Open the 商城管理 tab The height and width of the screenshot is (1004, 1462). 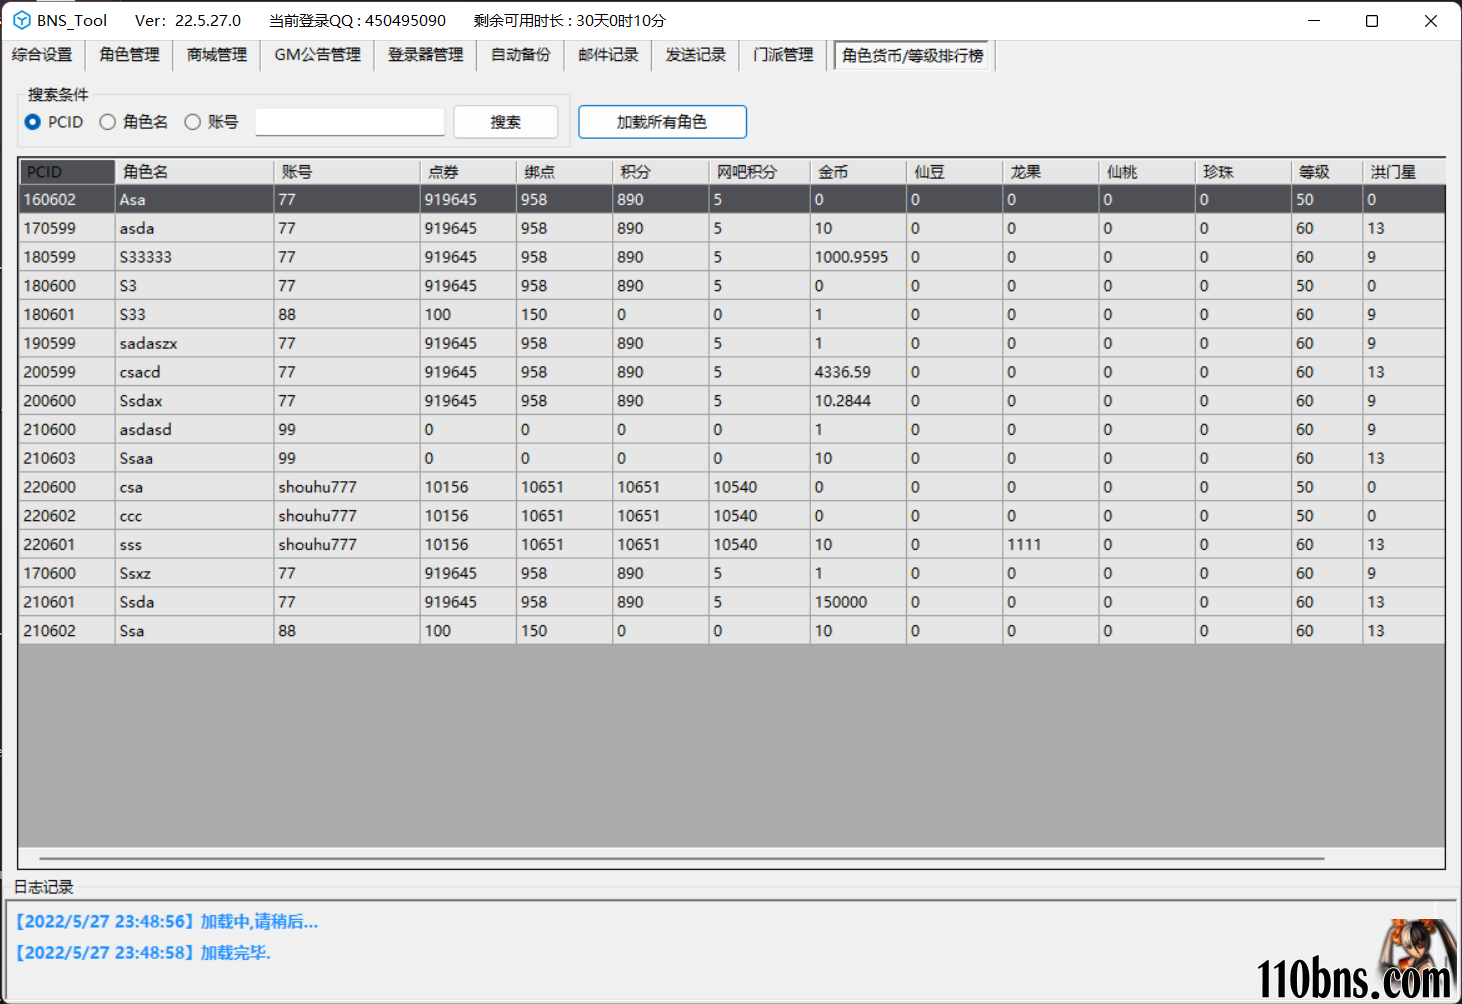[x=217, y=55]
